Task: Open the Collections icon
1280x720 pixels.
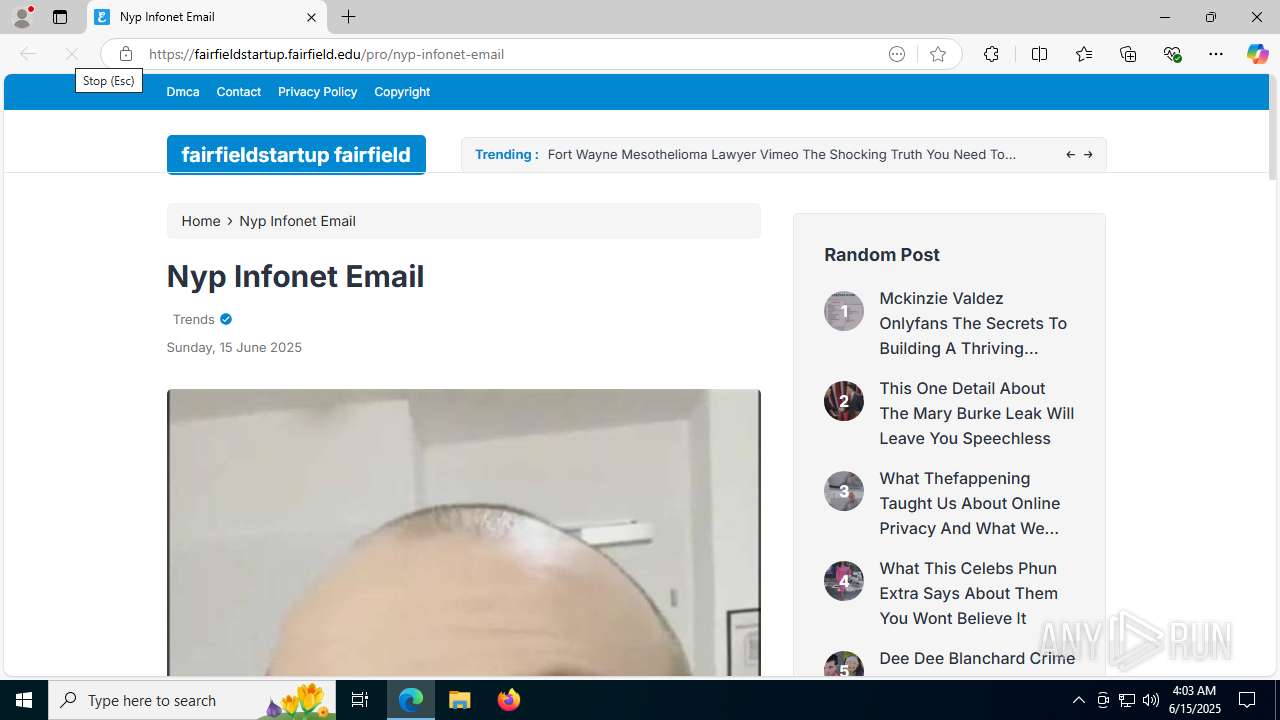Action: tap(1128, 54)
